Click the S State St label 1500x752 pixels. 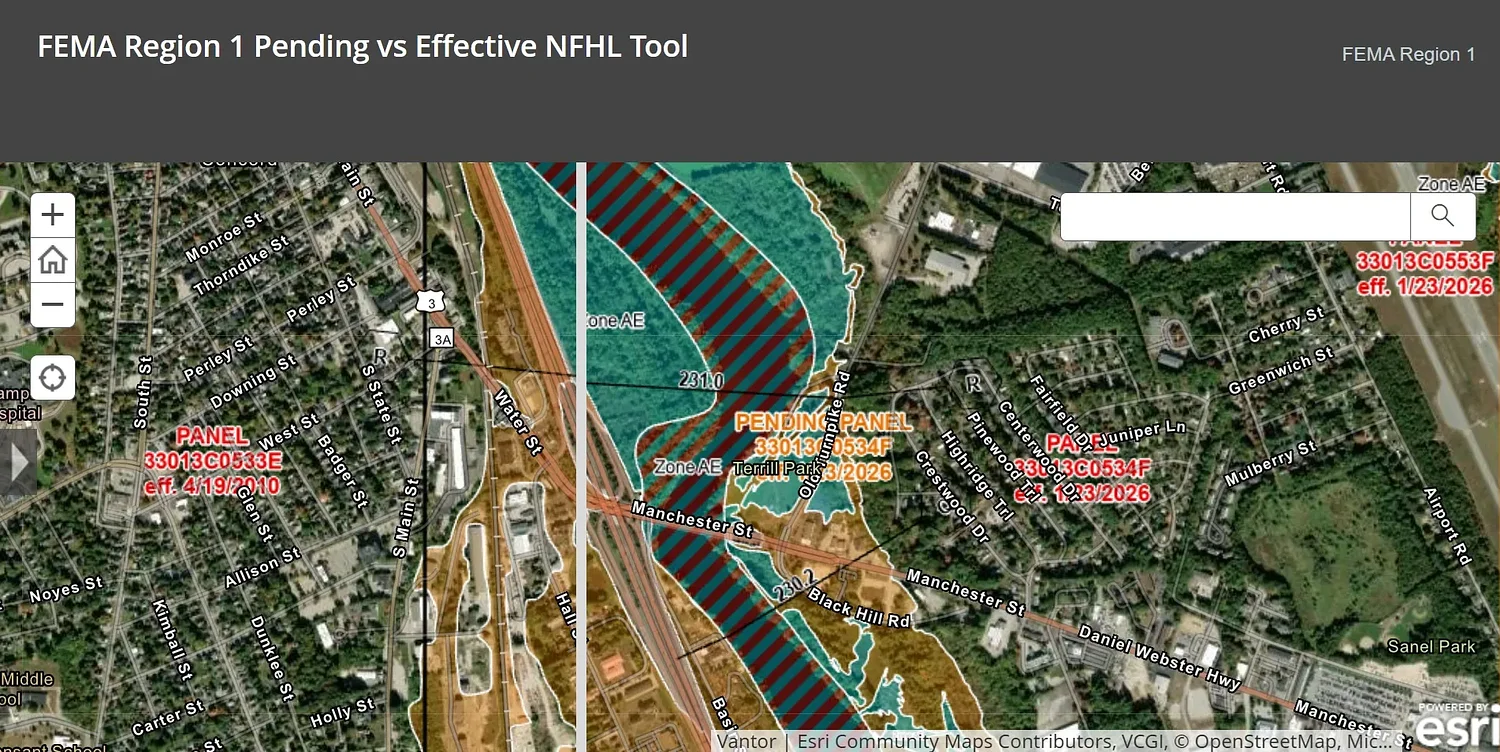point(381,405)
